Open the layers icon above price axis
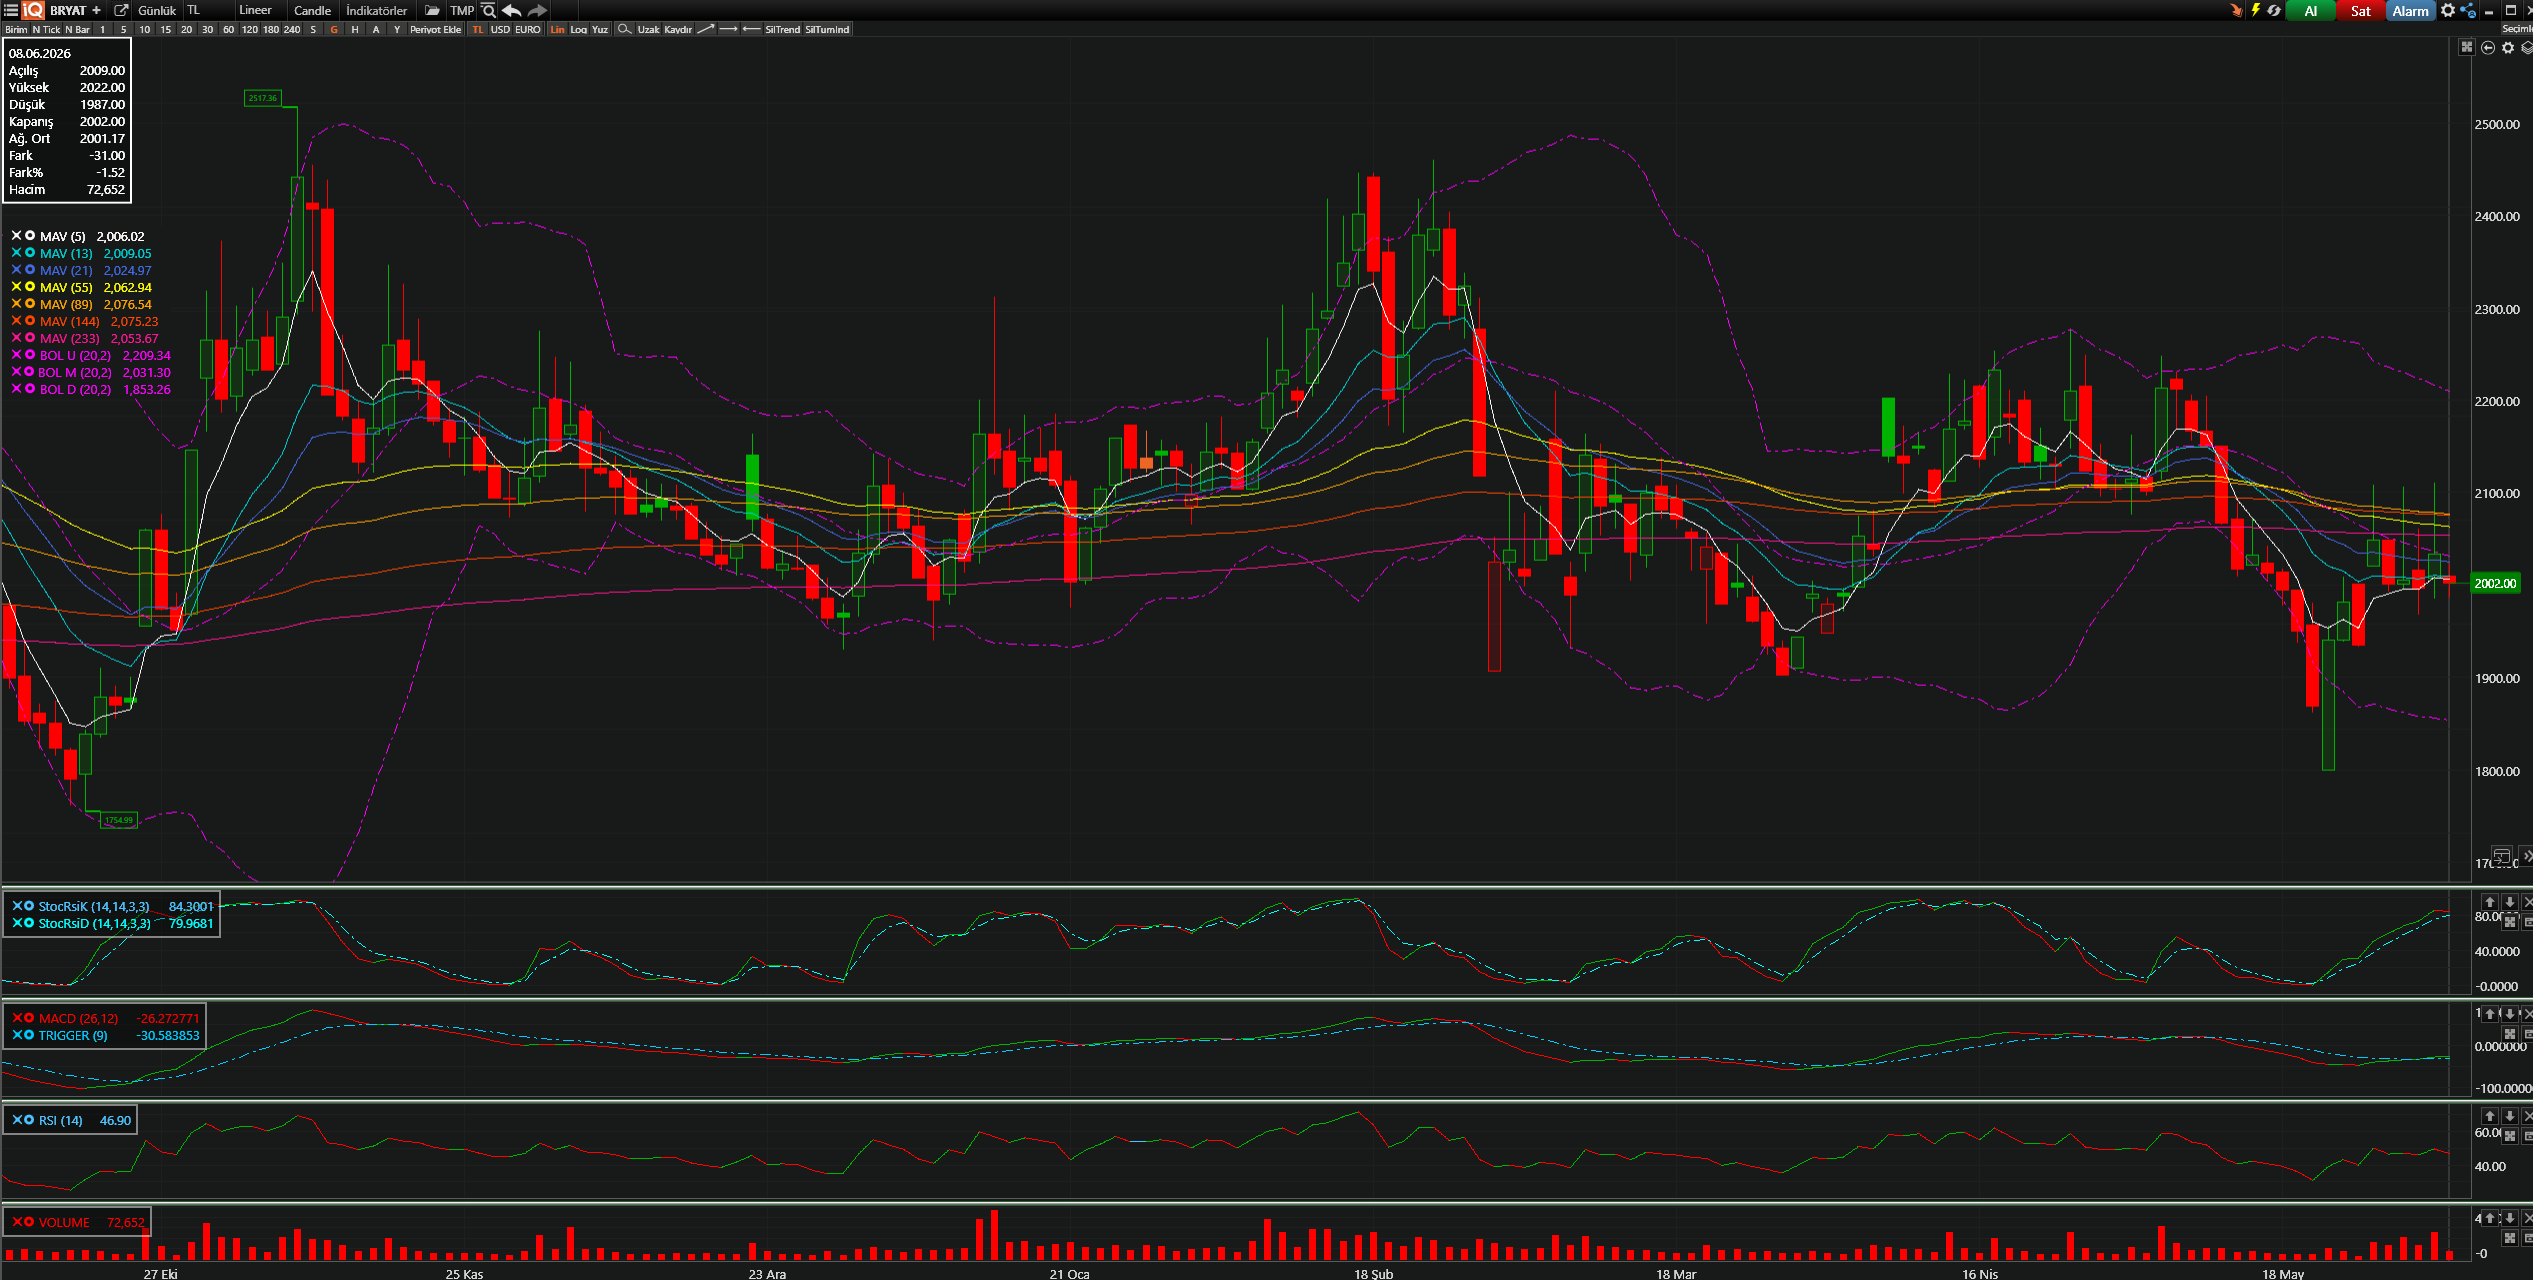2533x1280 pixels. 2526,47
